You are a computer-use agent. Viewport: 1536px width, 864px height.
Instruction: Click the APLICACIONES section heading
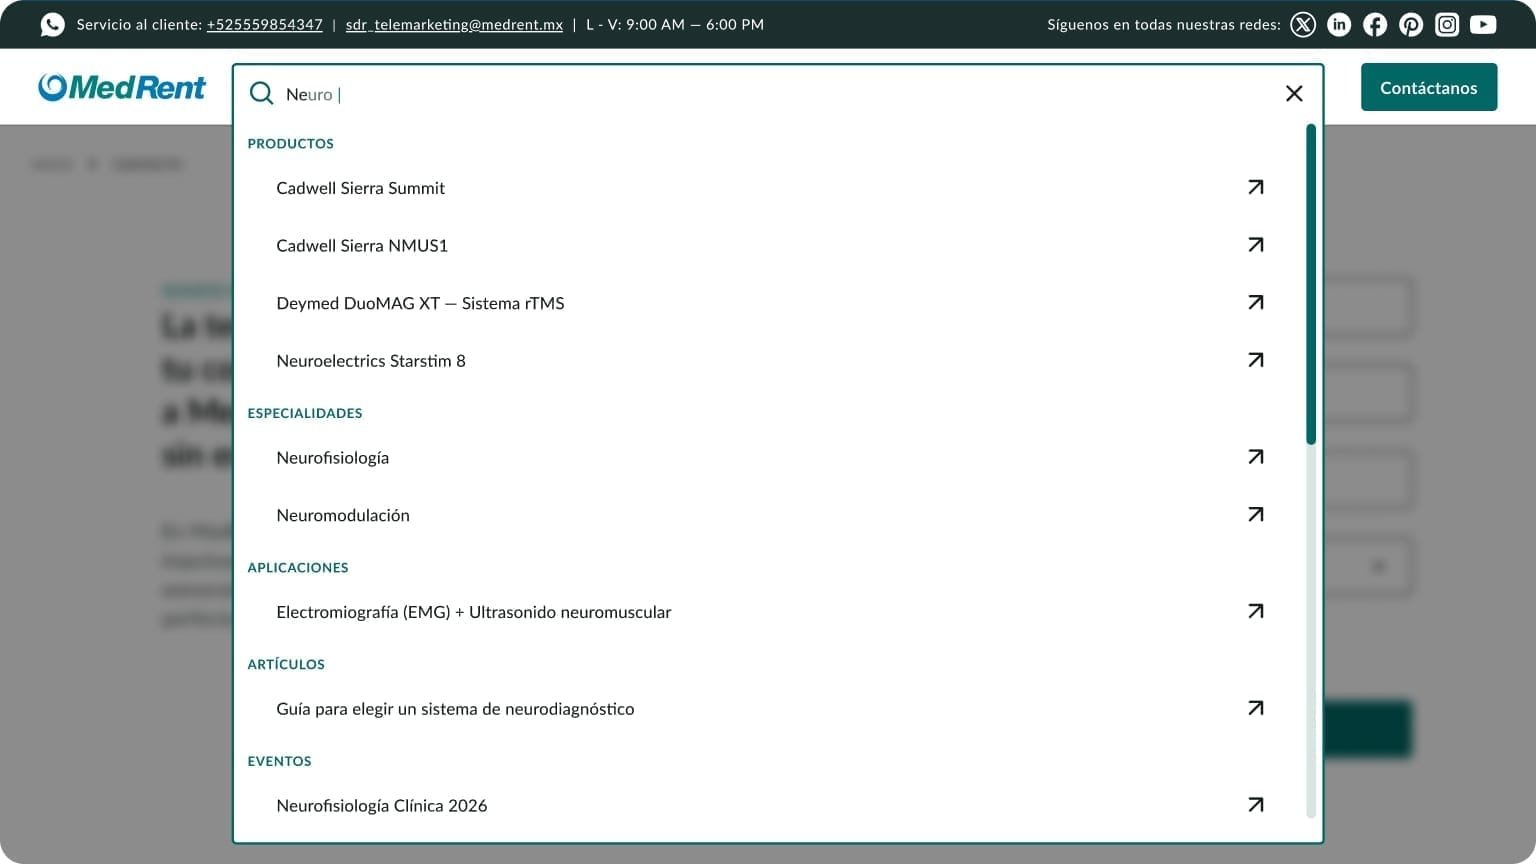coord(298,567)
